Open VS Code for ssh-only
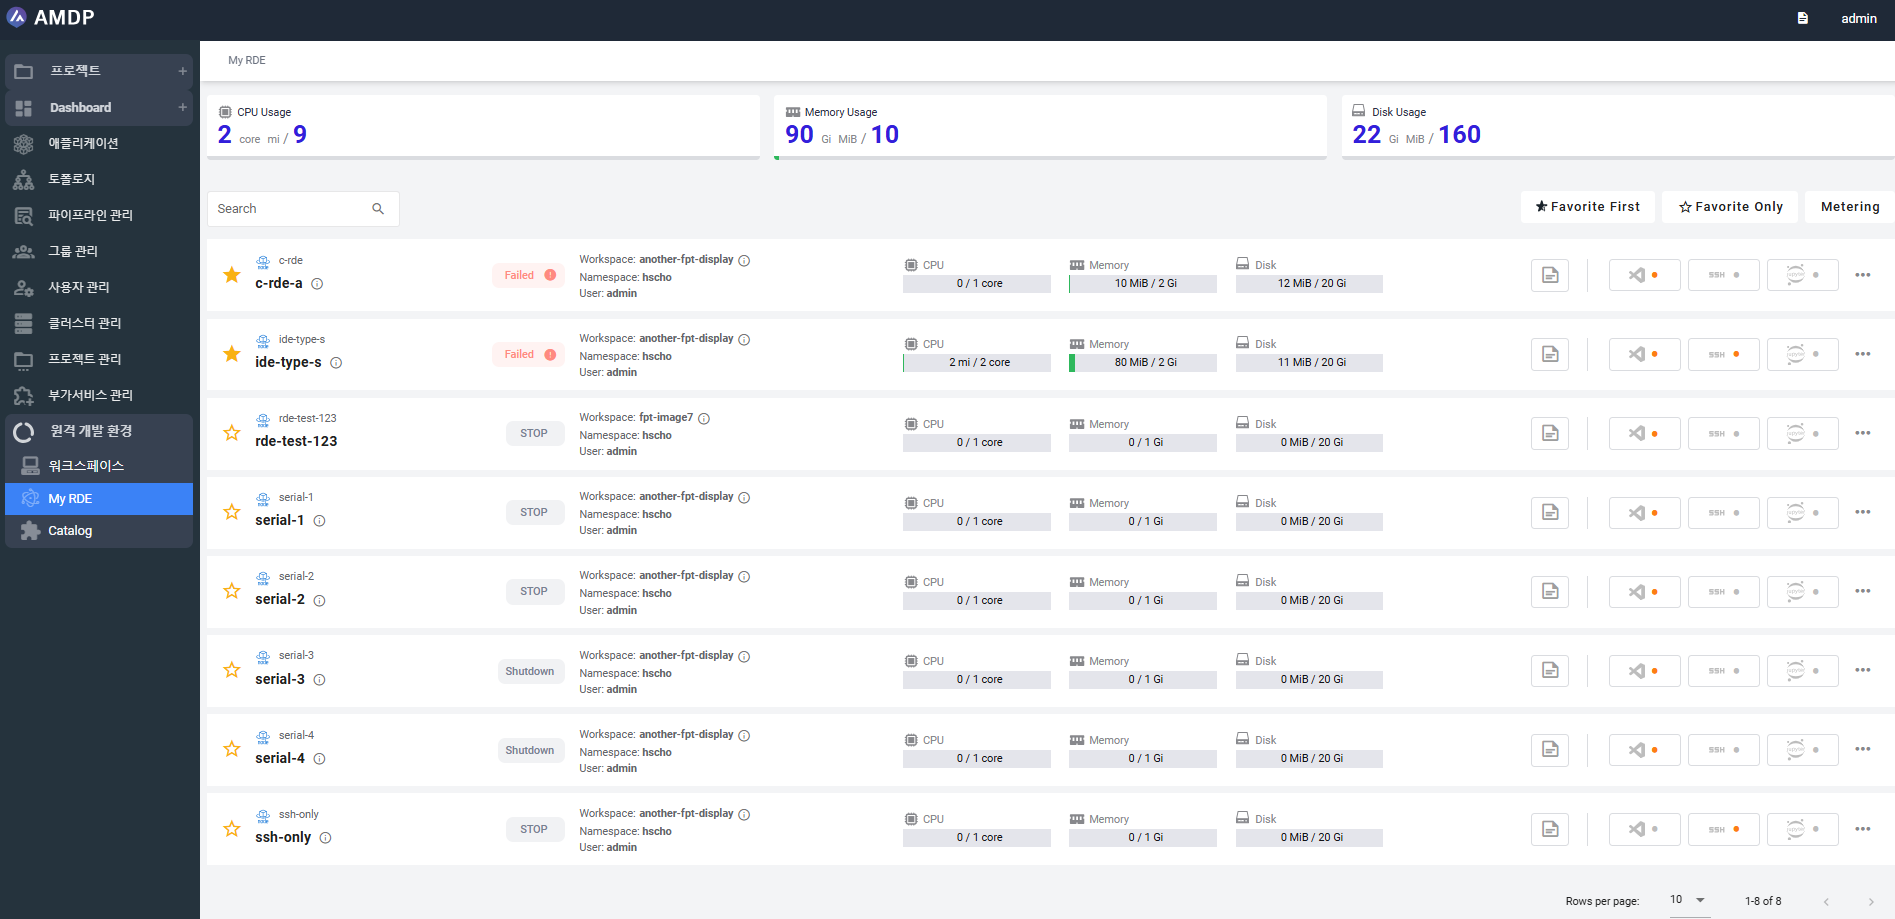Screen dimensions: 1895x919 coord(1644,829)
